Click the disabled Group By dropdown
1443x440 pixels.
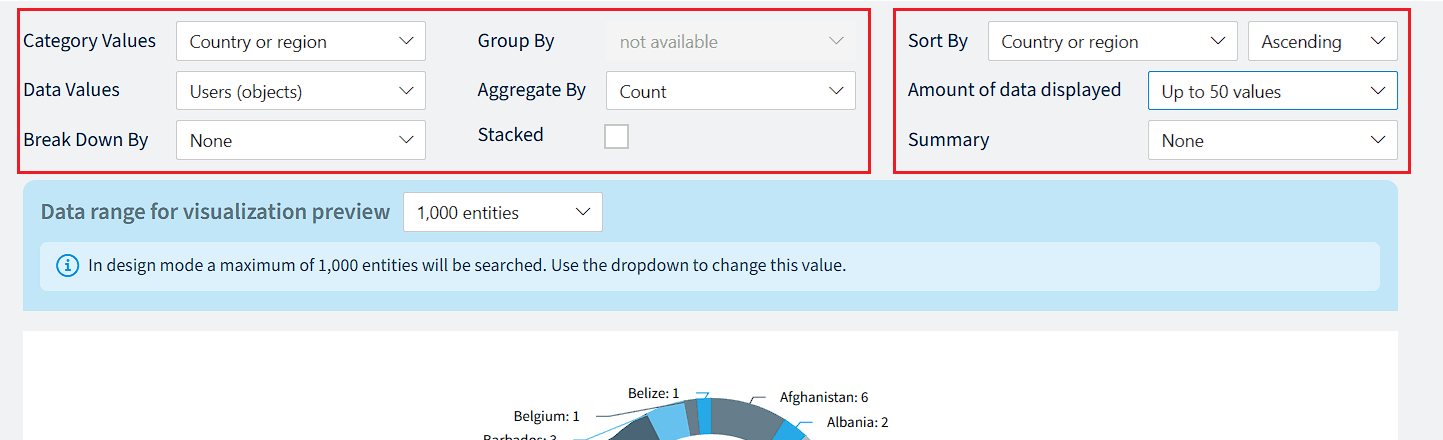pyautogui.click(x=731, y=41)
